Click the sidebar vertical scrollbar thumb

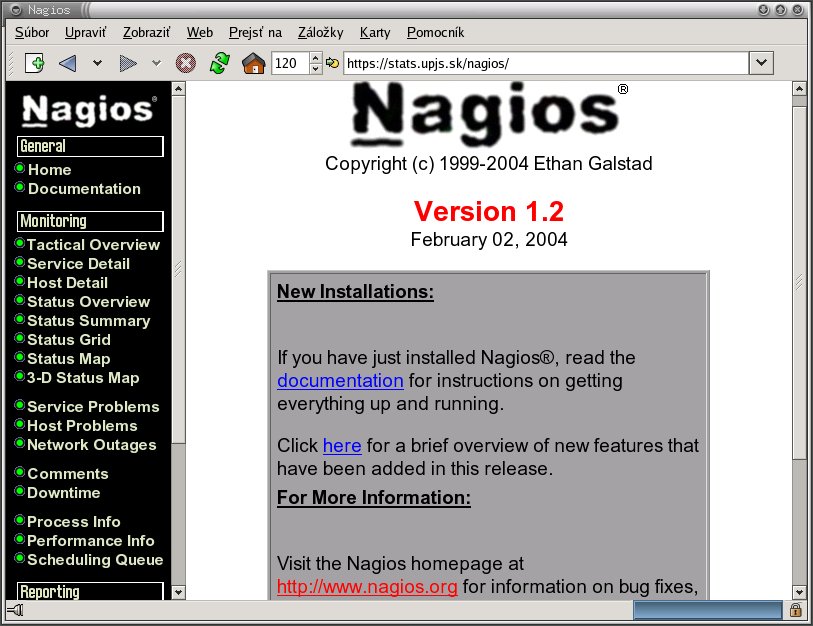[x=178, y=269]
